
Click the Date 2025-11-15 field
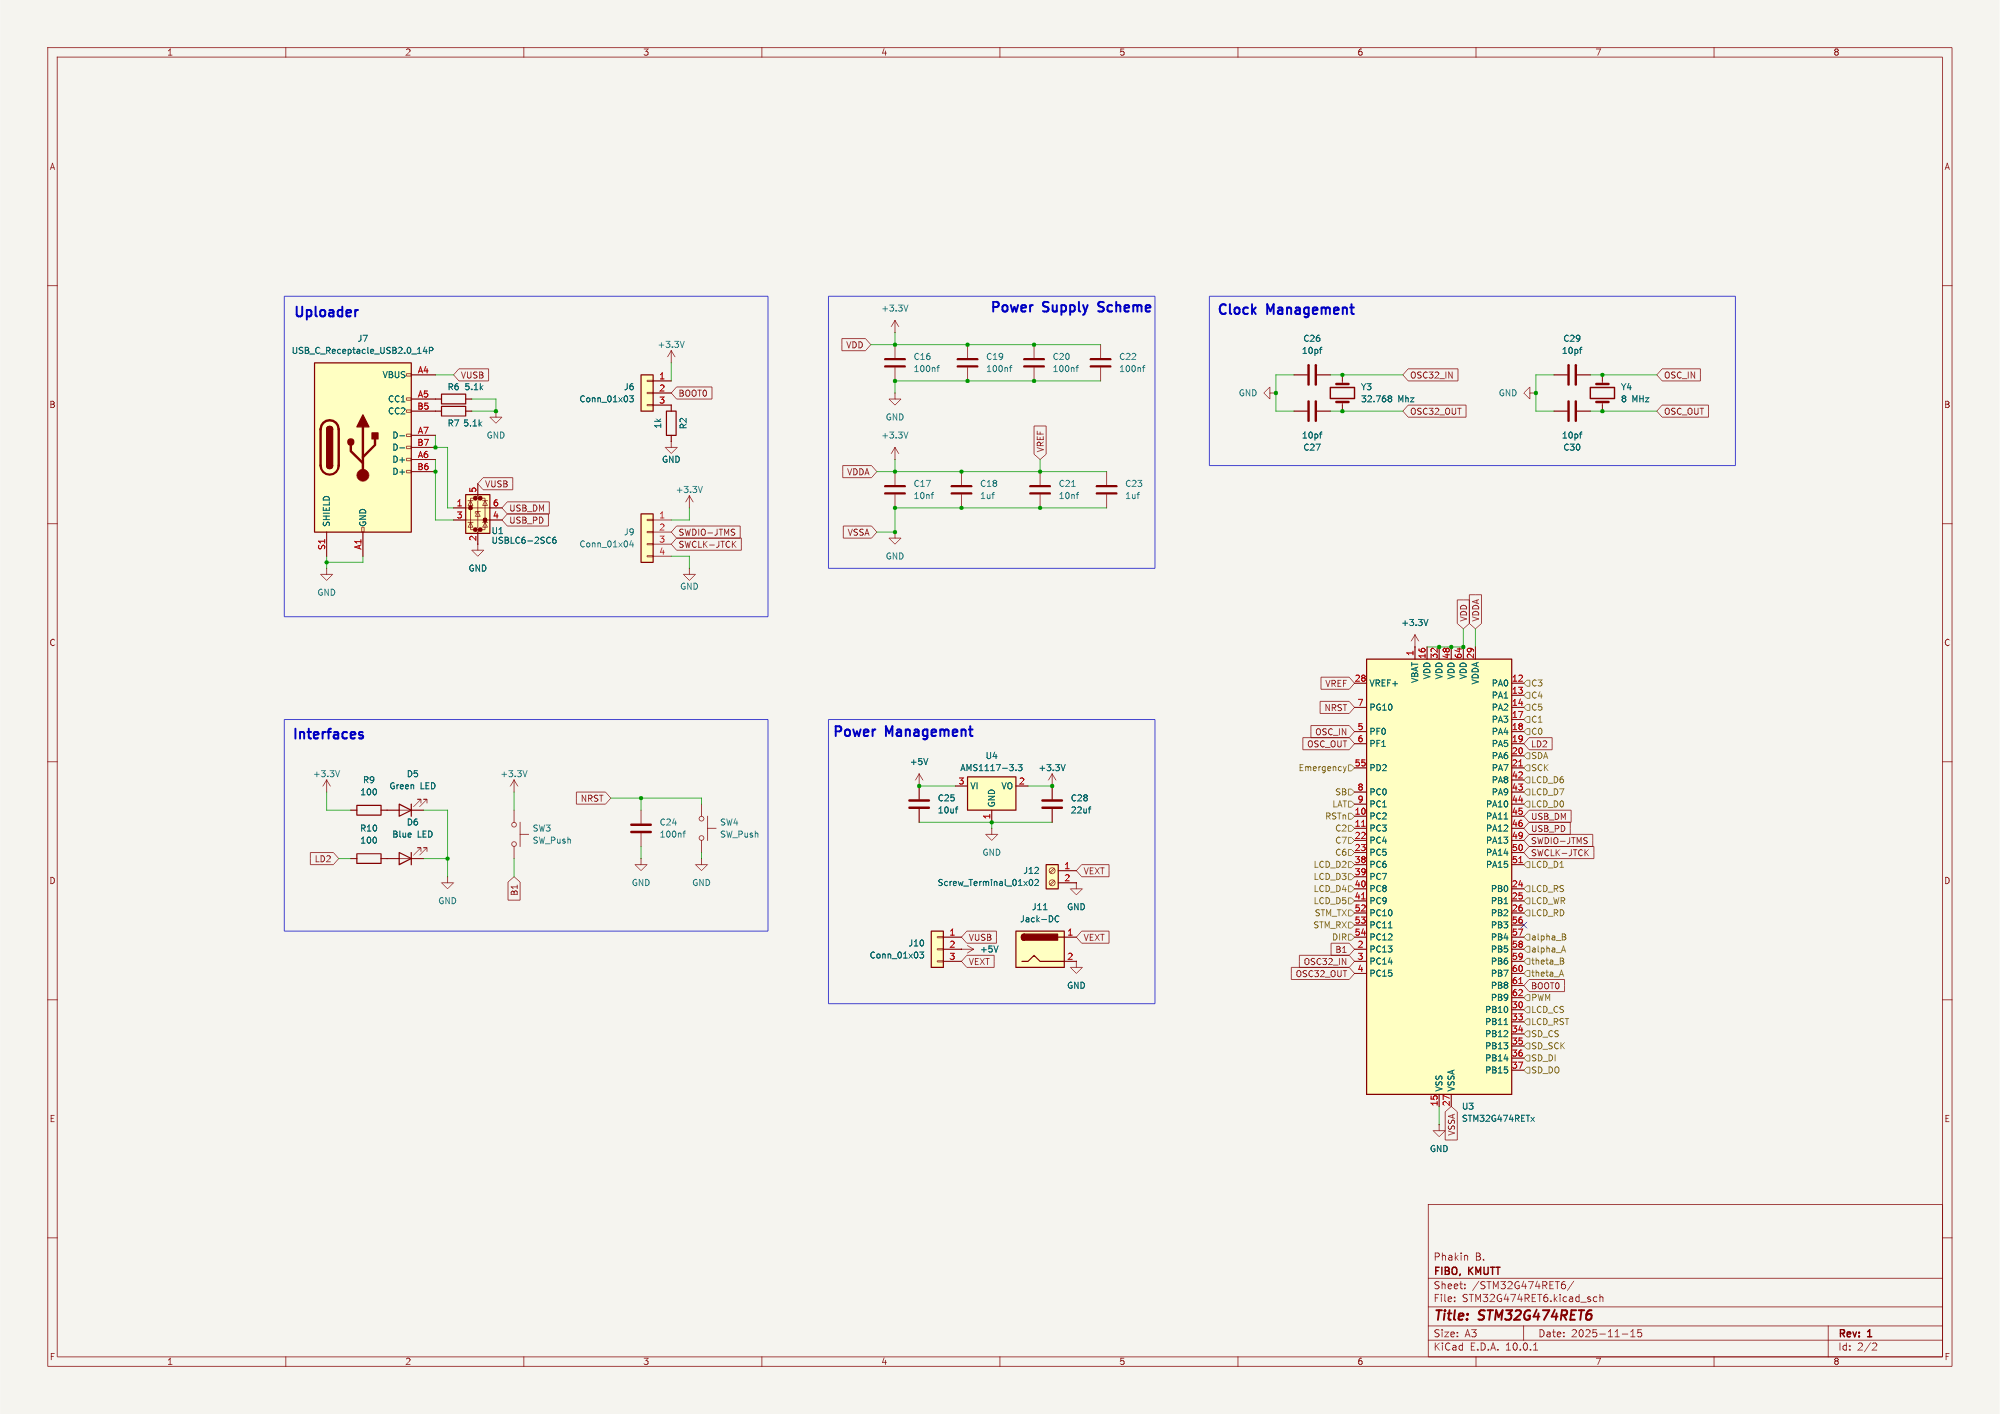[x=1590, y=1333]
